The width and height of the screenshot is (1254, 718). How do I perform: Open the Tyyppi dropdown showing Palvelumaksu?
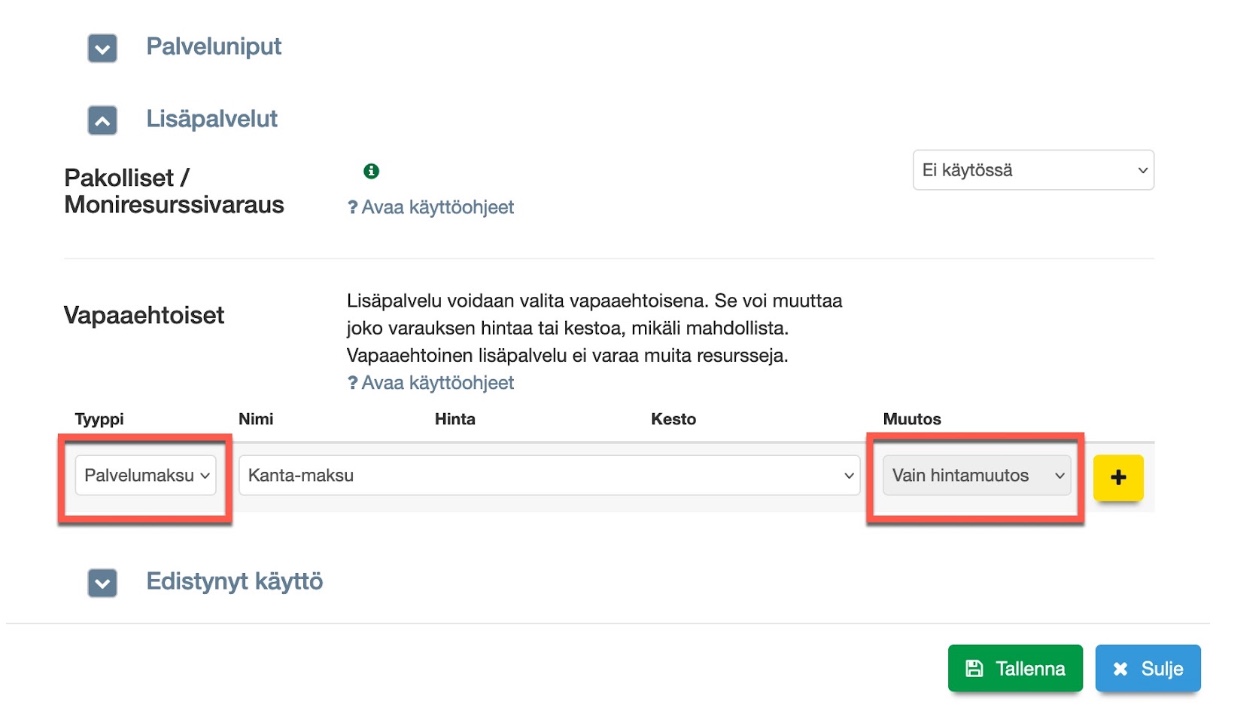pyautogui.click(x=145, y=476)
